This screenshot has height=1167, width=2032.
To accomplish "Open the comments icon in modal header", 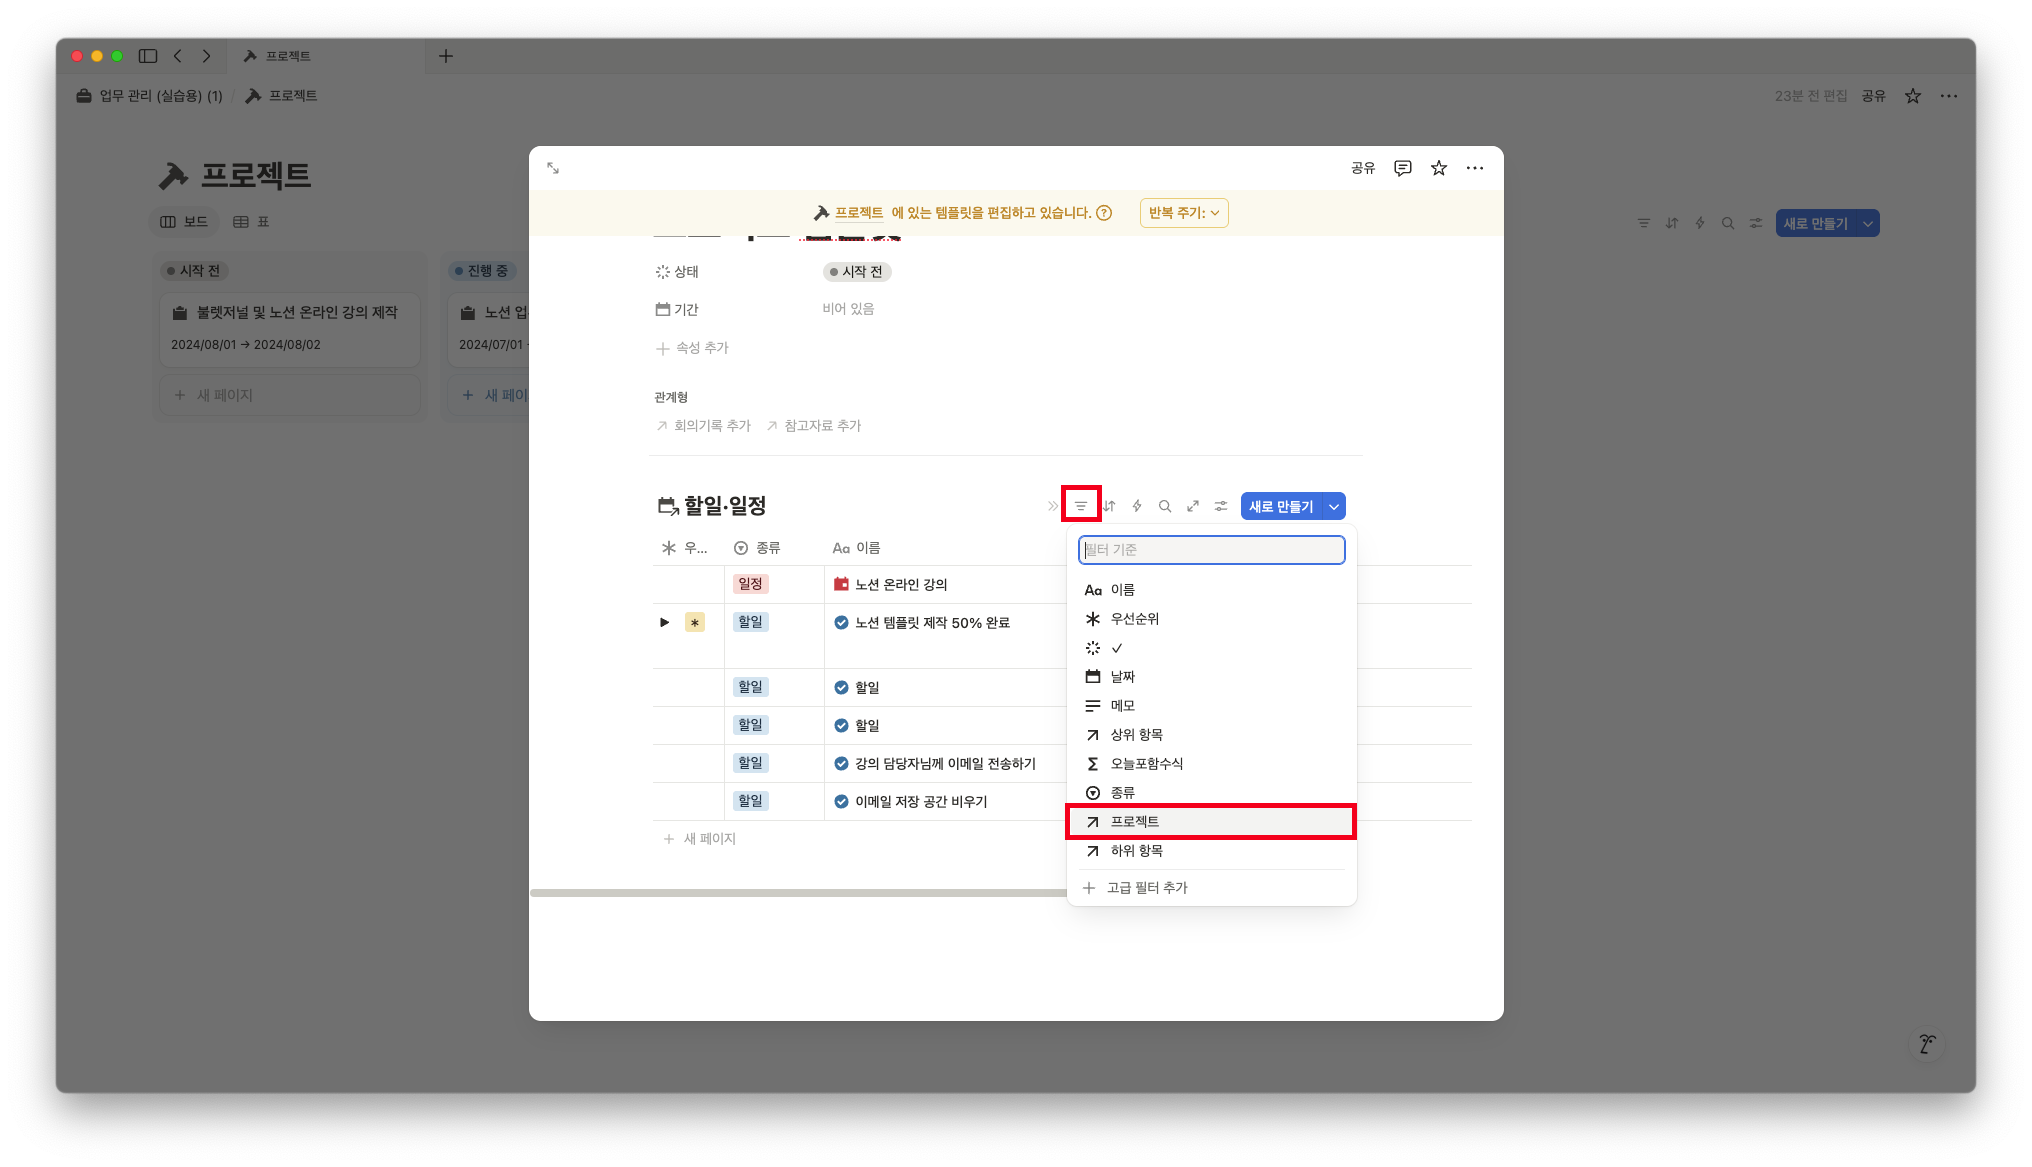I will coord(1403,168).
